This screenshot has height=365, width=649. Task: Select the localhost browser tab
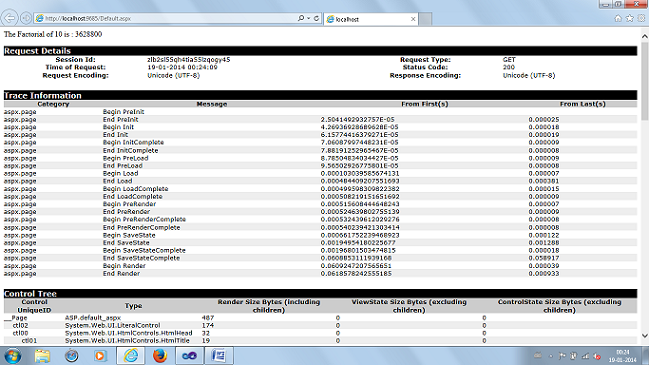point(371,19)
